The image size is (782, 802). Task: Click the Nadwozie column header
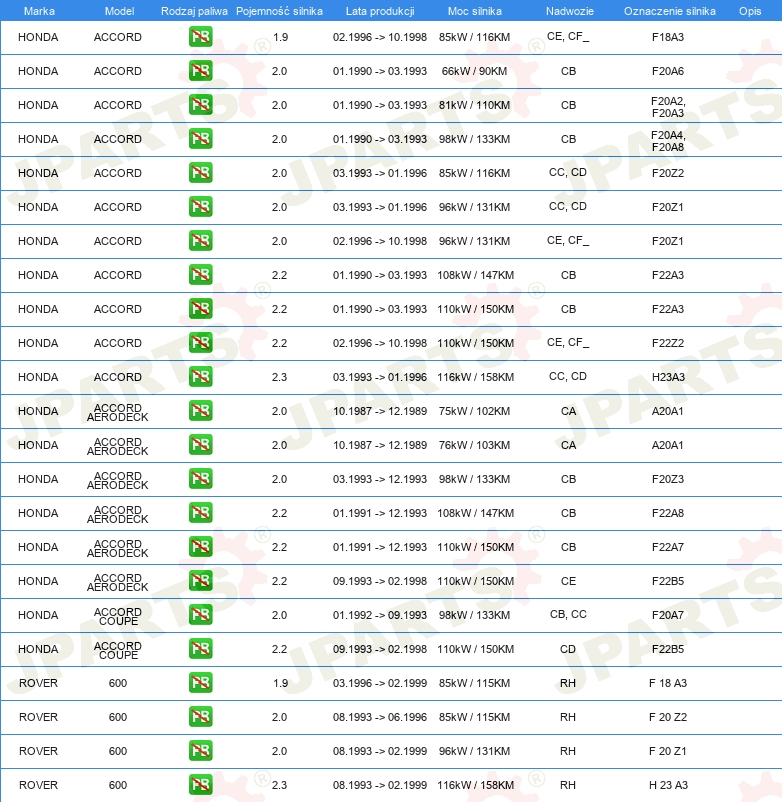coord(570,11)
